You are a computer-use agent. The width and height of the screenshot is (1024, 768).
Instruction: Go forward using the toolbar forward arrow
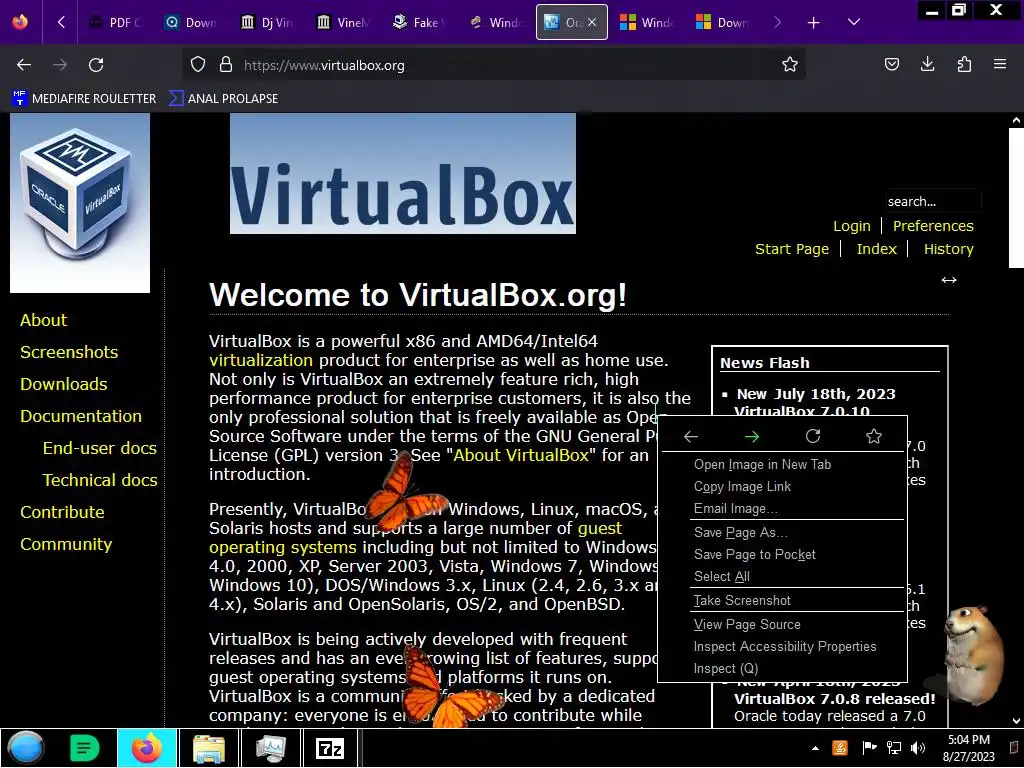click(x=60, y=65)
